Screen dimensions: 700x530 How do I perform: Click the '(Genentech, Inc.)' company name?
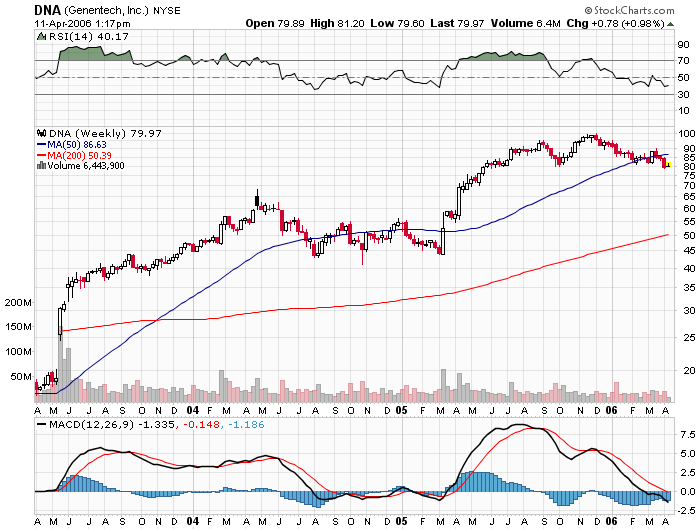point(106,10)
